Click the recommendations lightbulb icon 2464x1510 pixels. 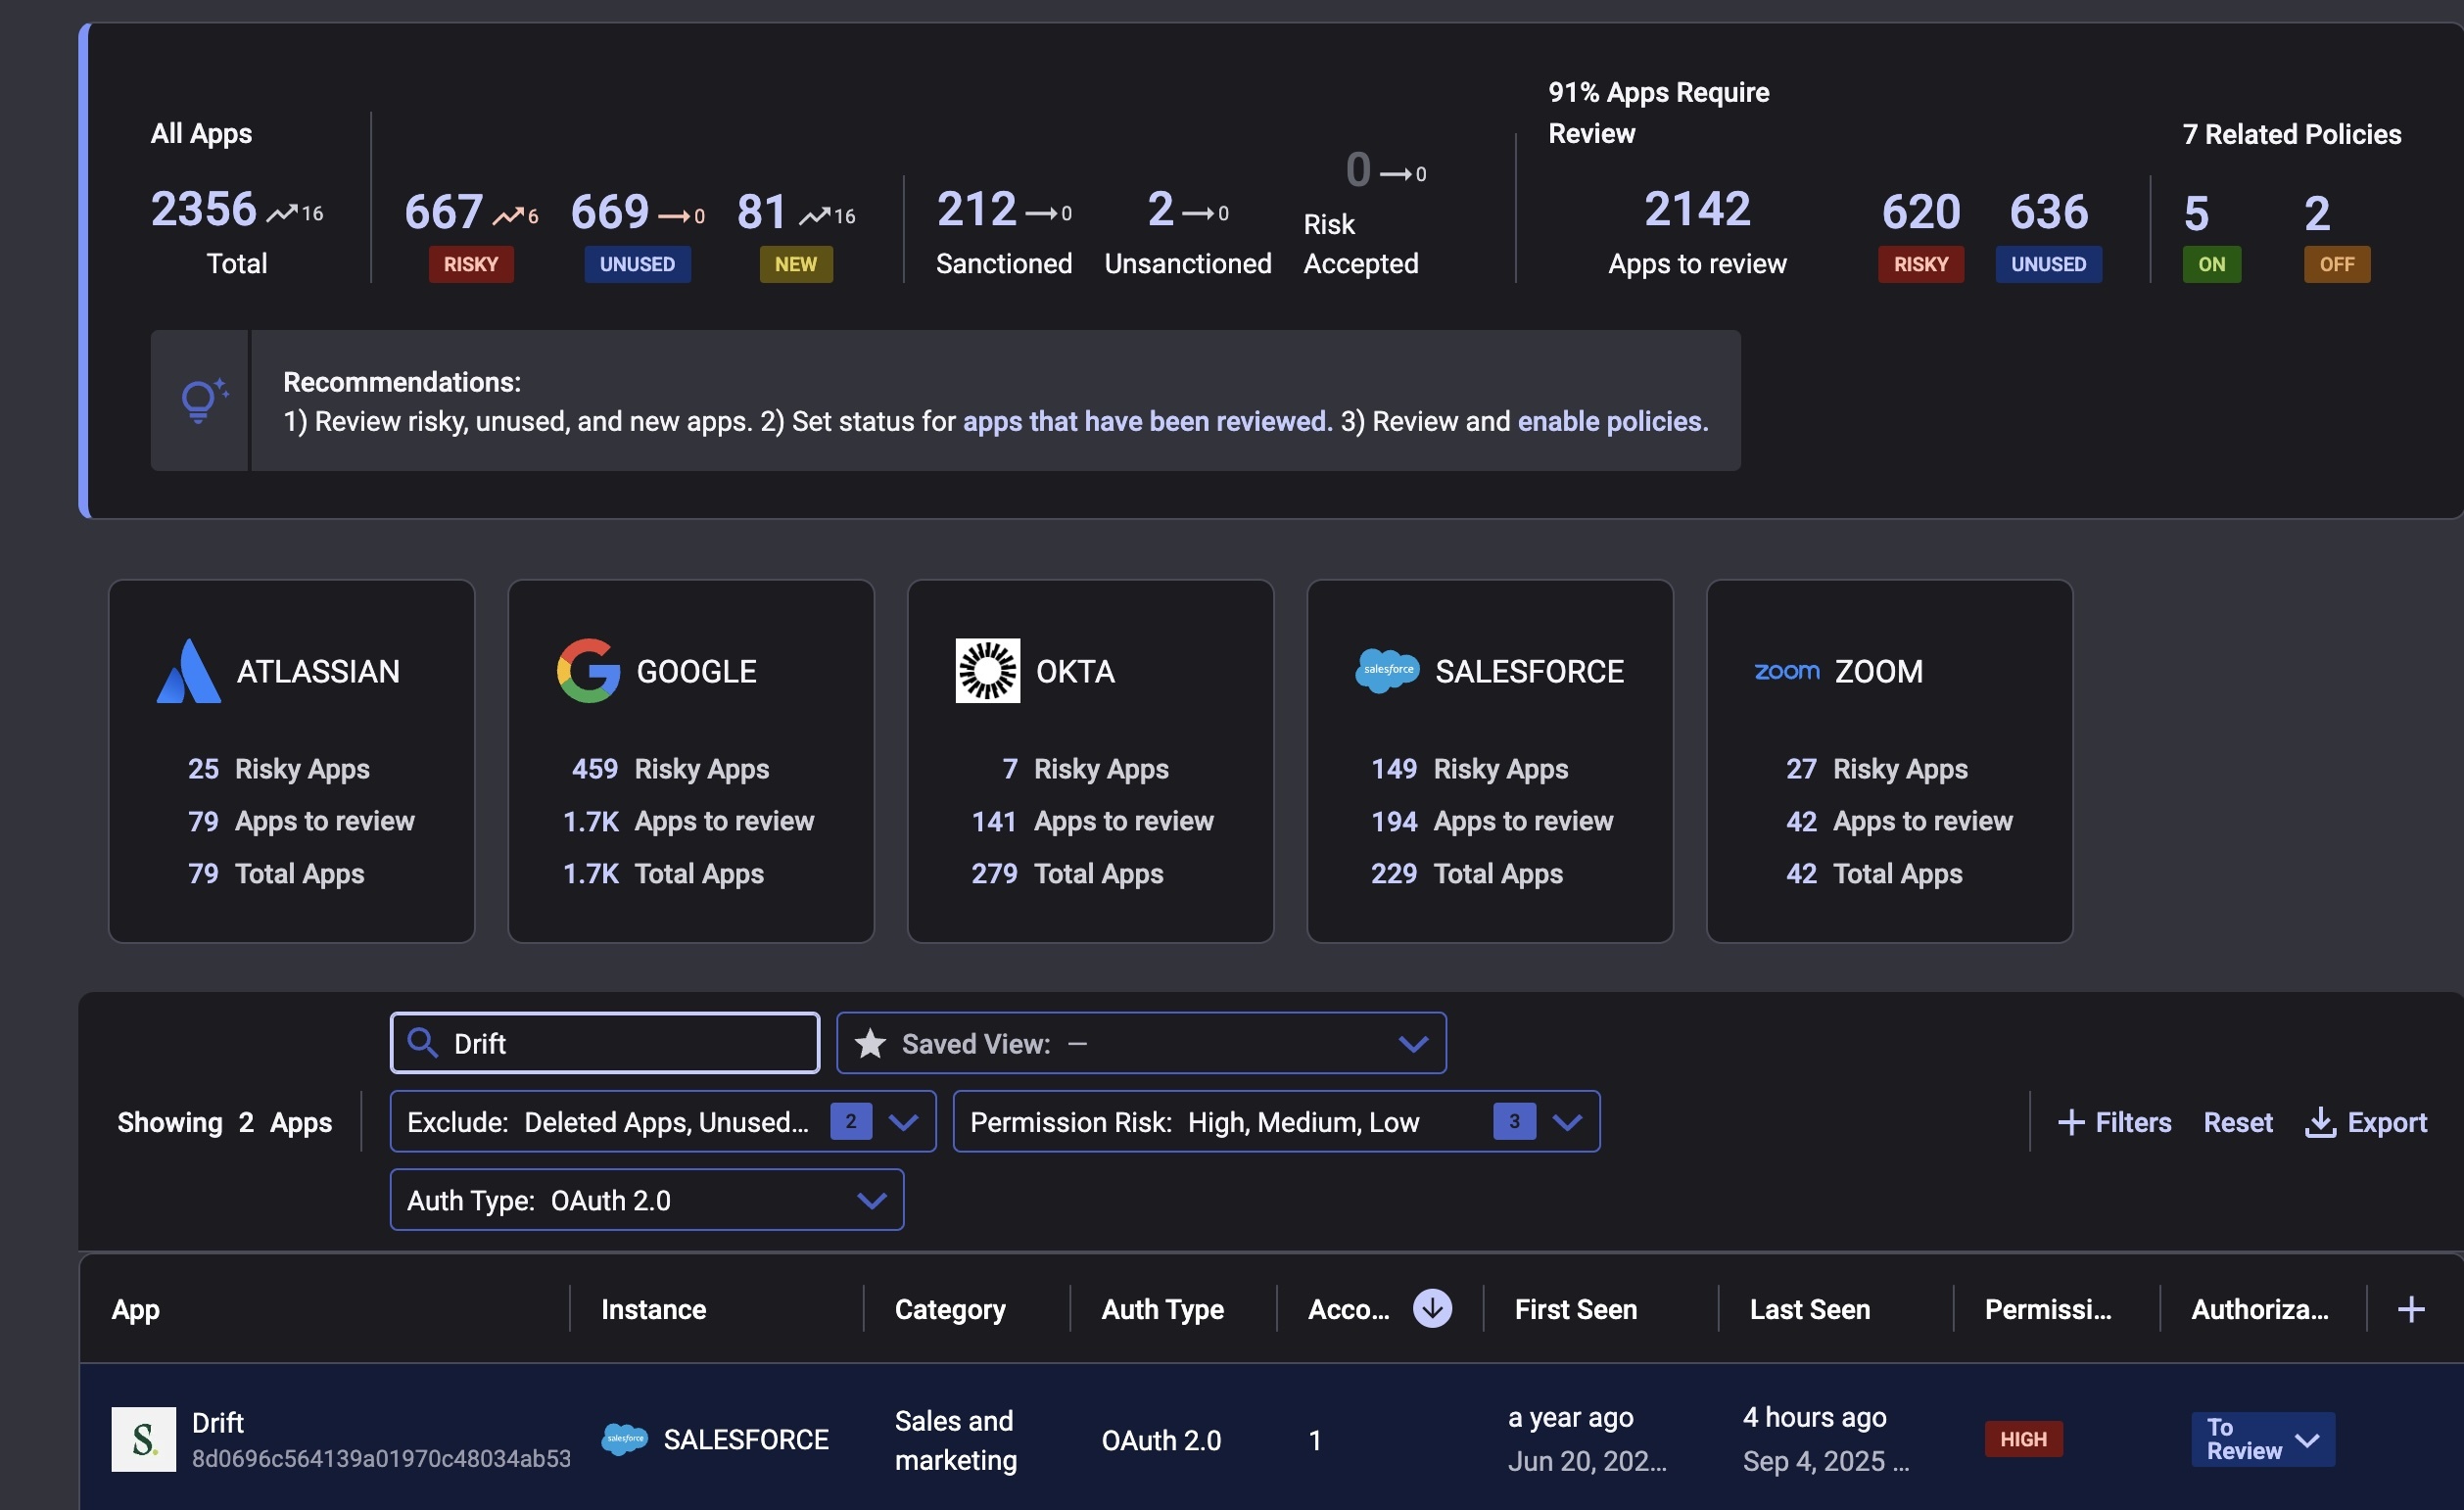pos(203,401)
